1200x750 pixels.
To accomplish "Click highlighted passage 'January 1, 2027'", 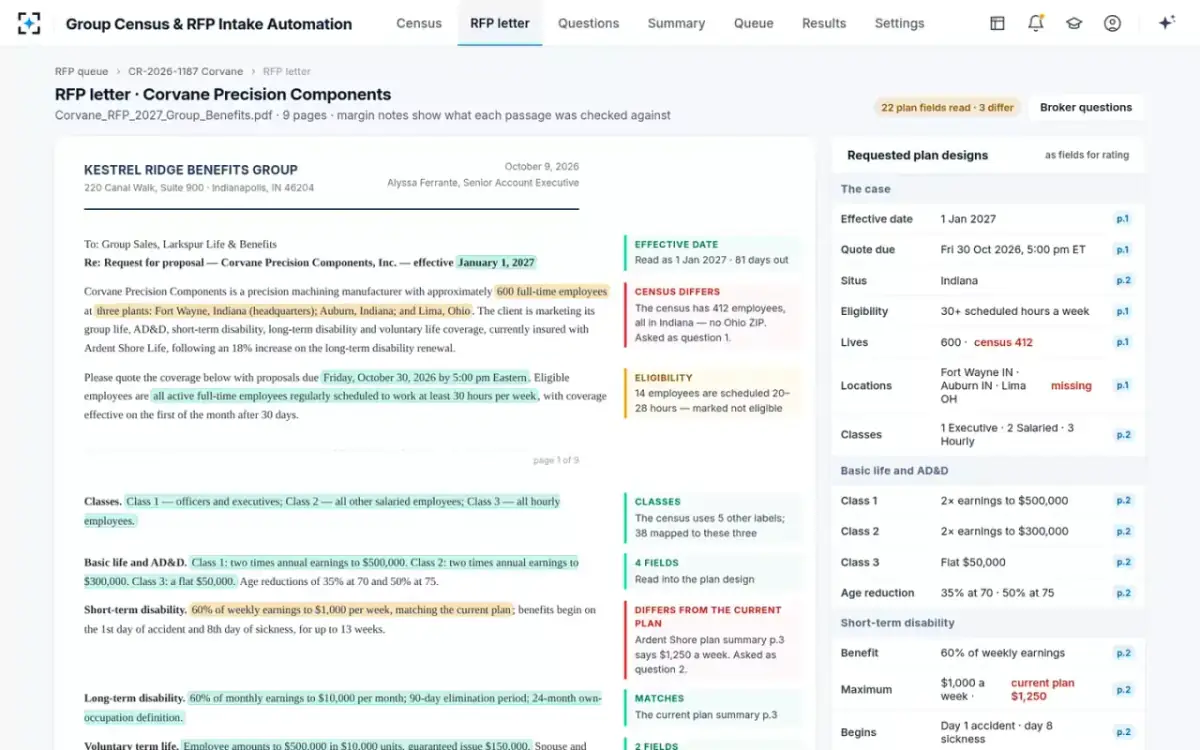I will pos(496,262).
